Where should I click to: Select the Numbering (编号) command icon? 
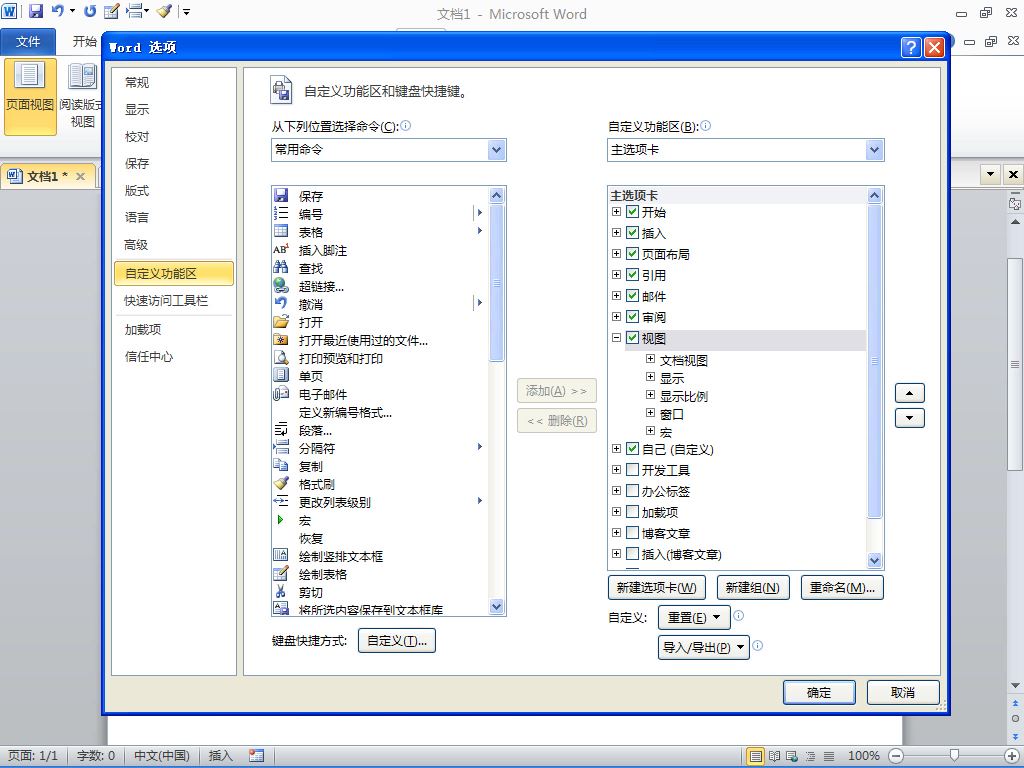tap(281, 214)
